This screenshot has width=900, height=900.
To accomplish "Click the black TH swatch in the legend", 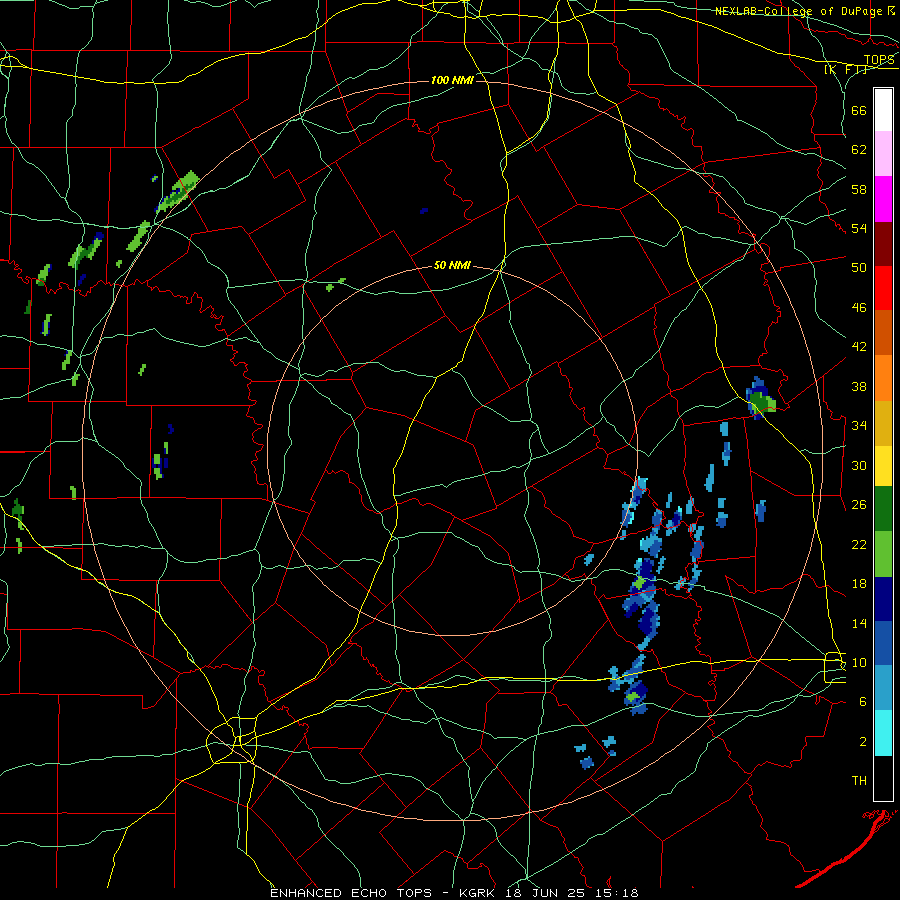I will [x=883, y=778].
